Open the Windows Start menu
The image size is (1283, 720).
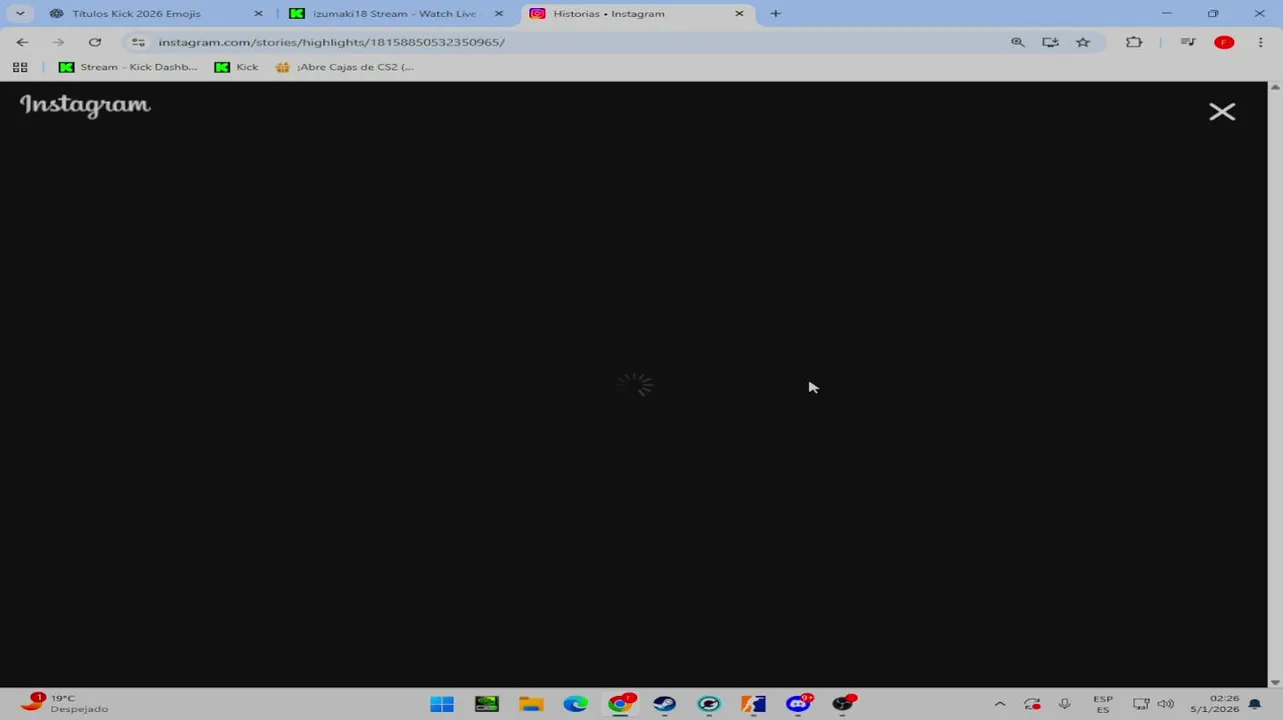click(x=442, y=704)
